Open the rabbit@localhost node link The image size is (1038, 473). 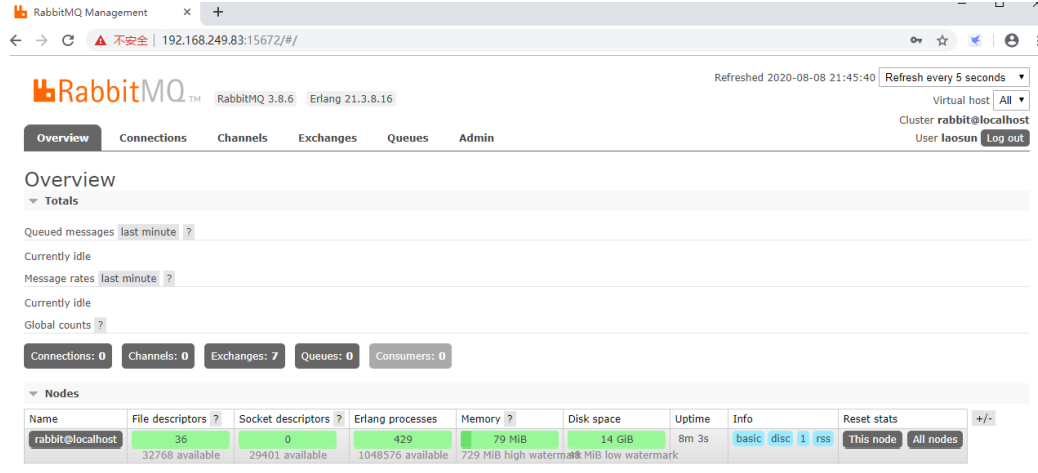75,439
